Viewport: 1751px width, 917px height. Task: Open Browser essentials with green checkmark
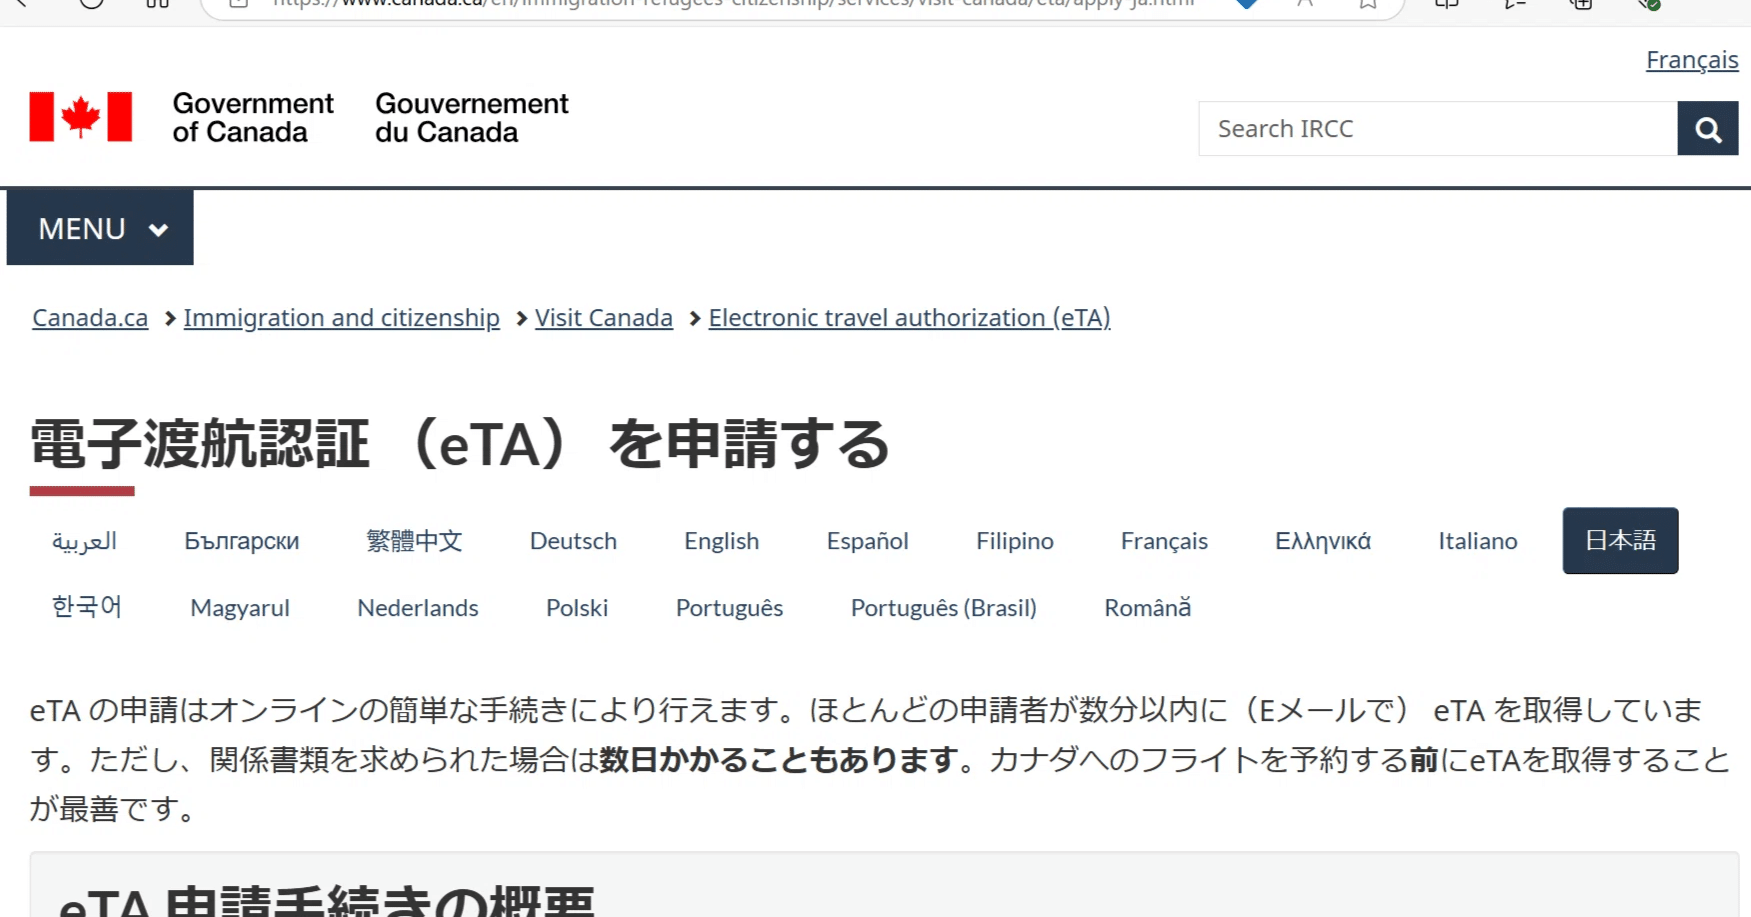[1648, 4]
